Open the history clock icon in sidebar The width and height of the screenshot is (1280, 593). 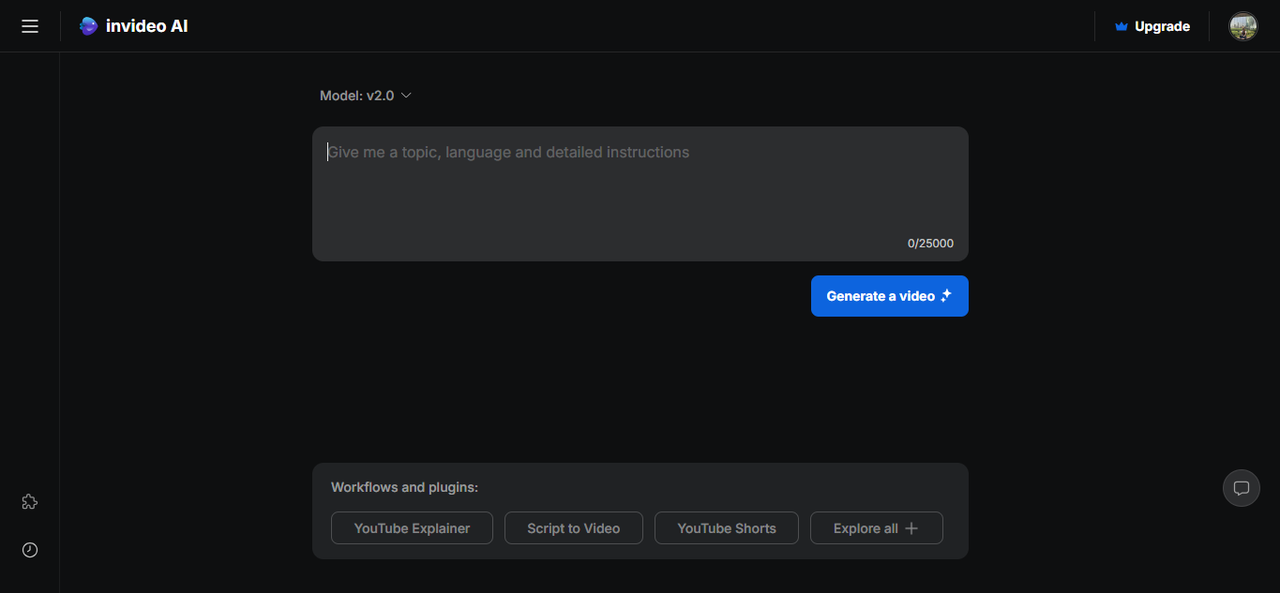tap(30, 550)
